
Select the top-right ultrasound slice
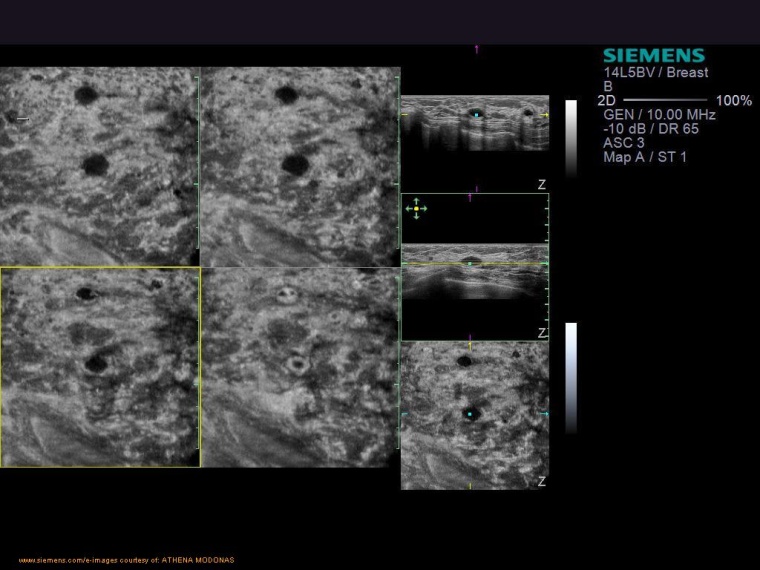300,166
